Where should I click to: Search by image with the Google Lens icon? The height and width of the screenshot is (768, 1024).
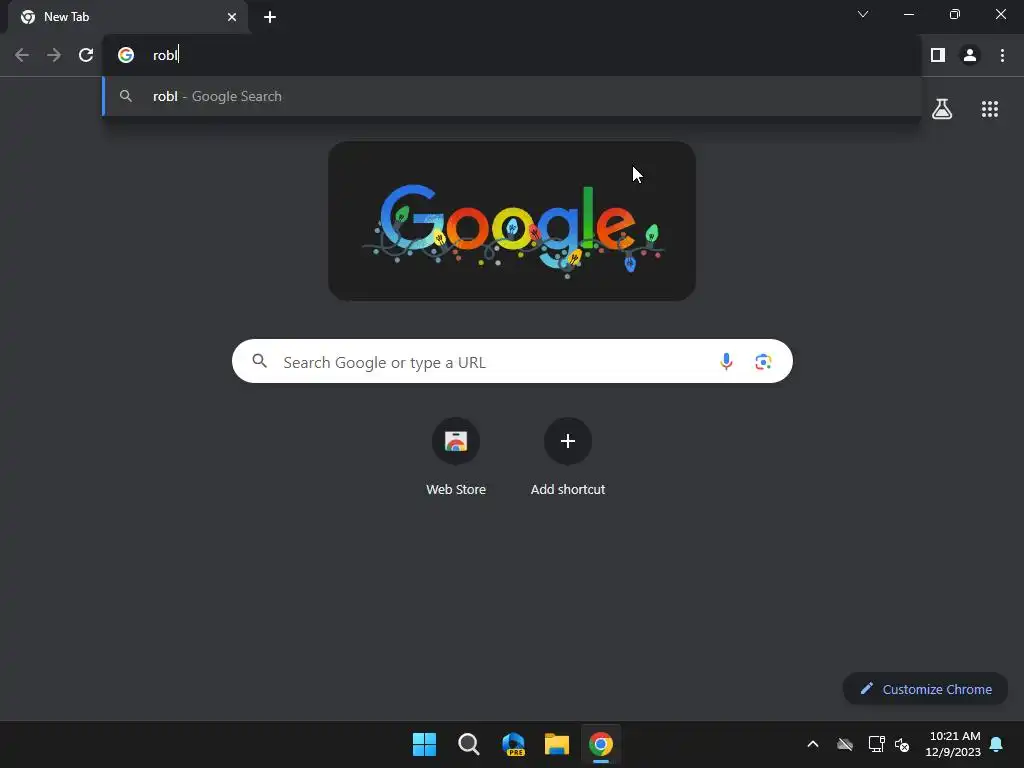coord(763,361)
